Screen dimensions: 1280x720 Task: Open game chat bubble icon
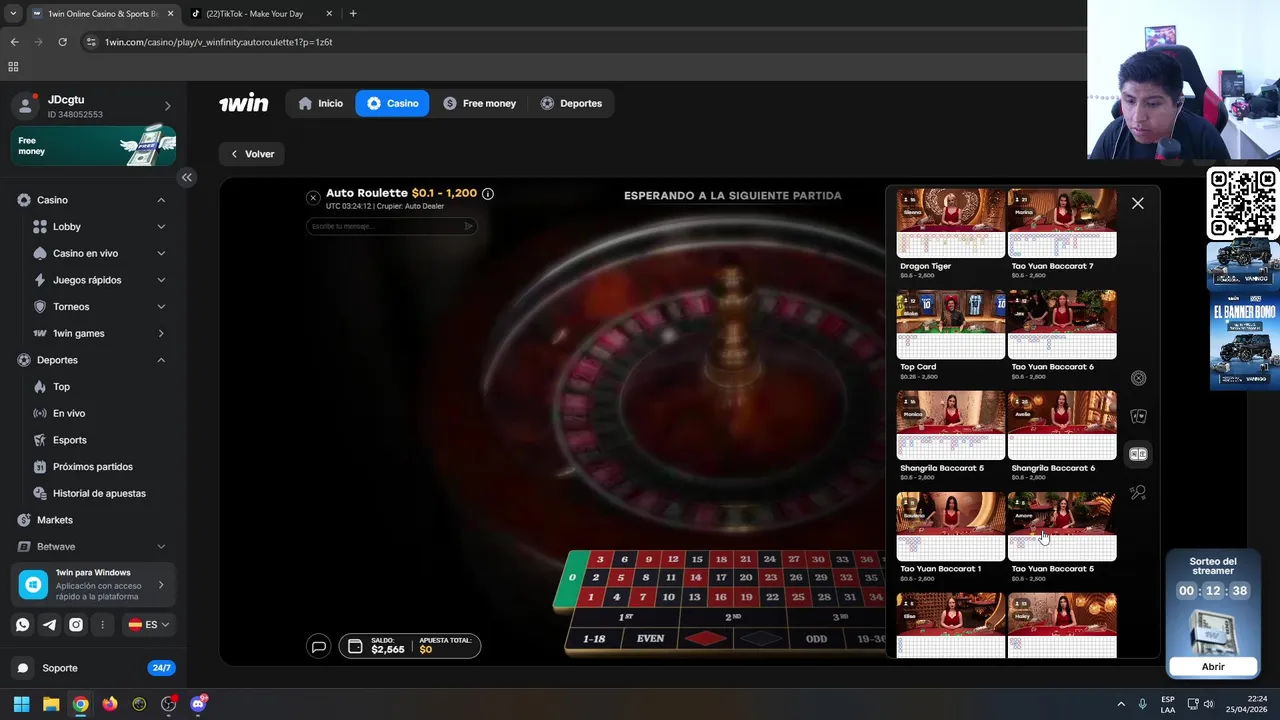click(318, 647)
